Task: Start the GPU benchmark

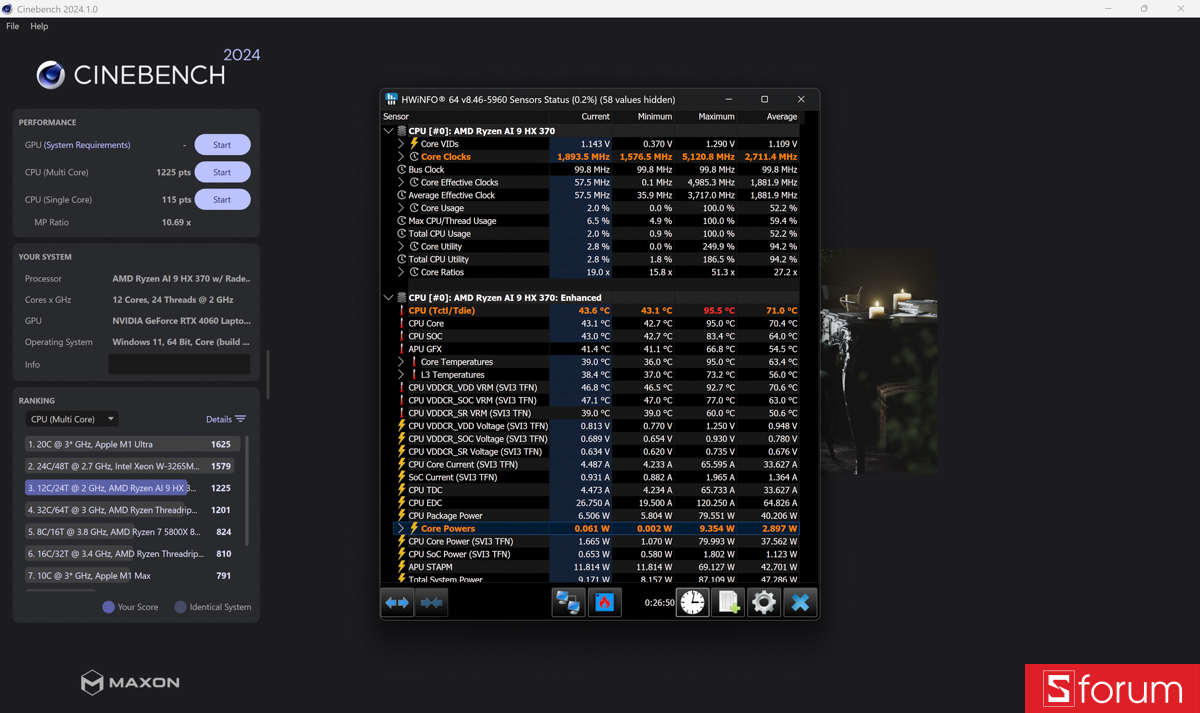Action: pos(222,145)
